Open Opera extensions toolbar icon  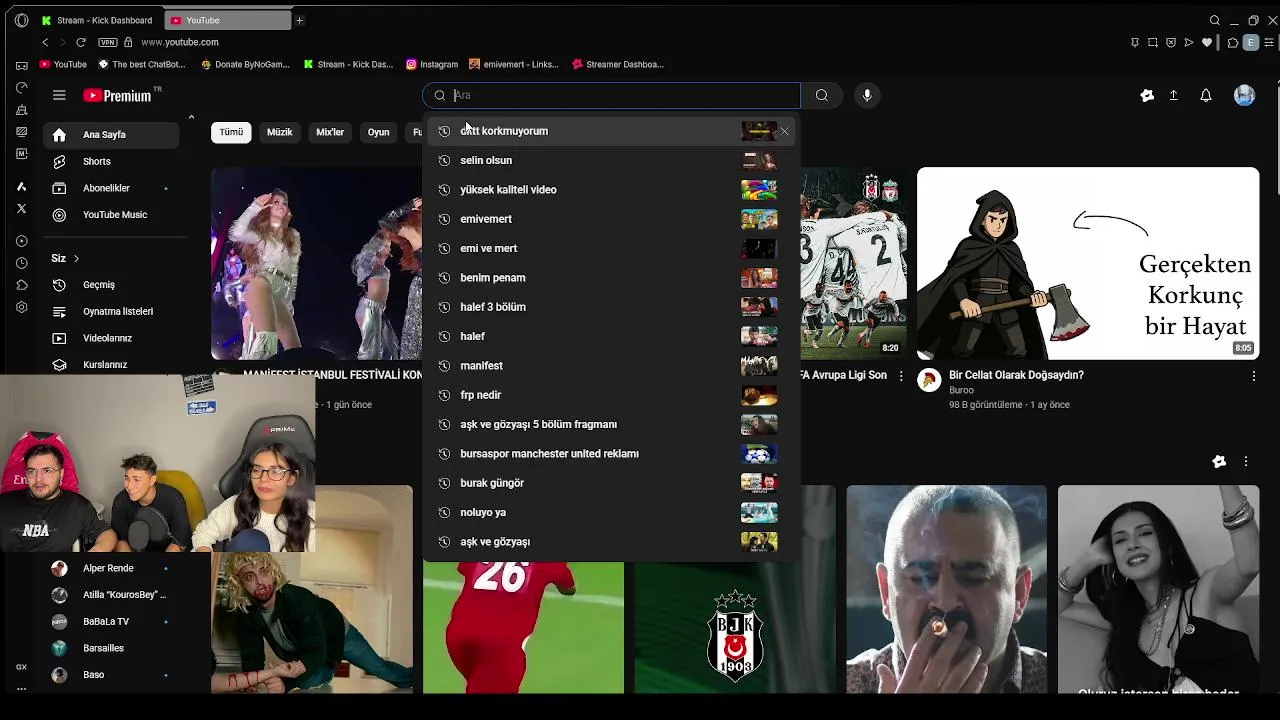[1233, 42]
